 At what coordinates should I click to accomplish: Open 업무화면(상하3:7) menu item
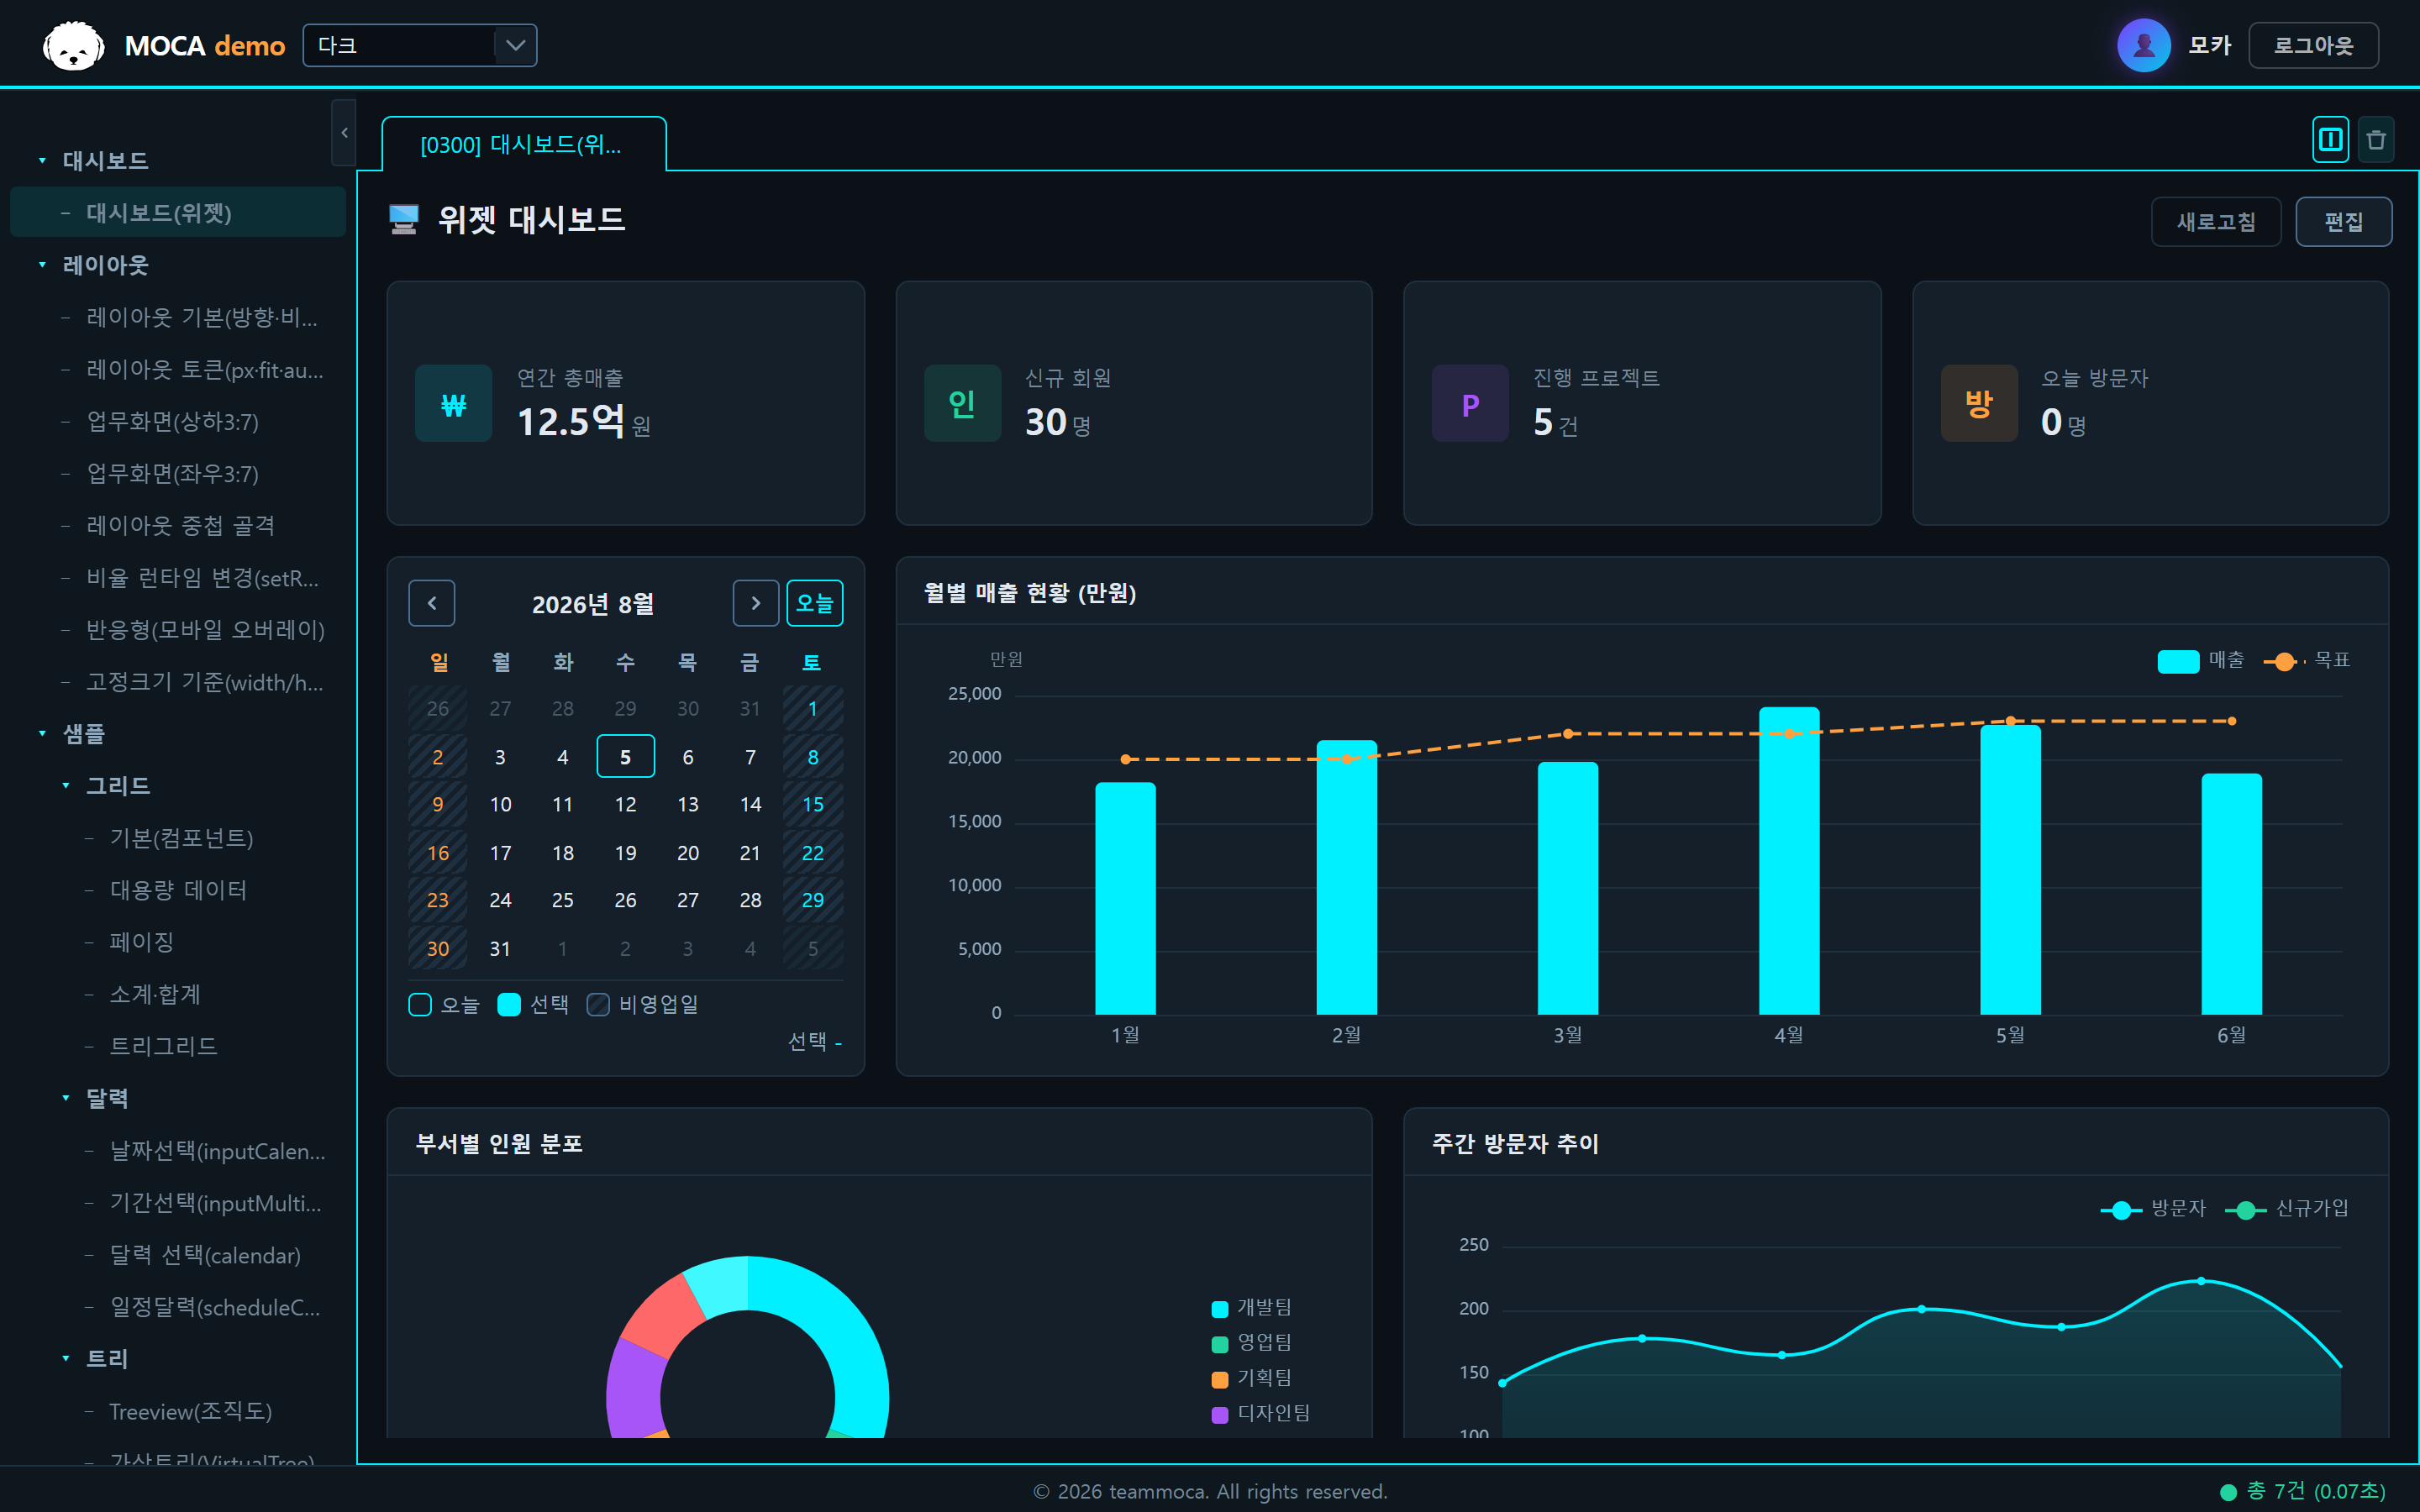[173, 421]
